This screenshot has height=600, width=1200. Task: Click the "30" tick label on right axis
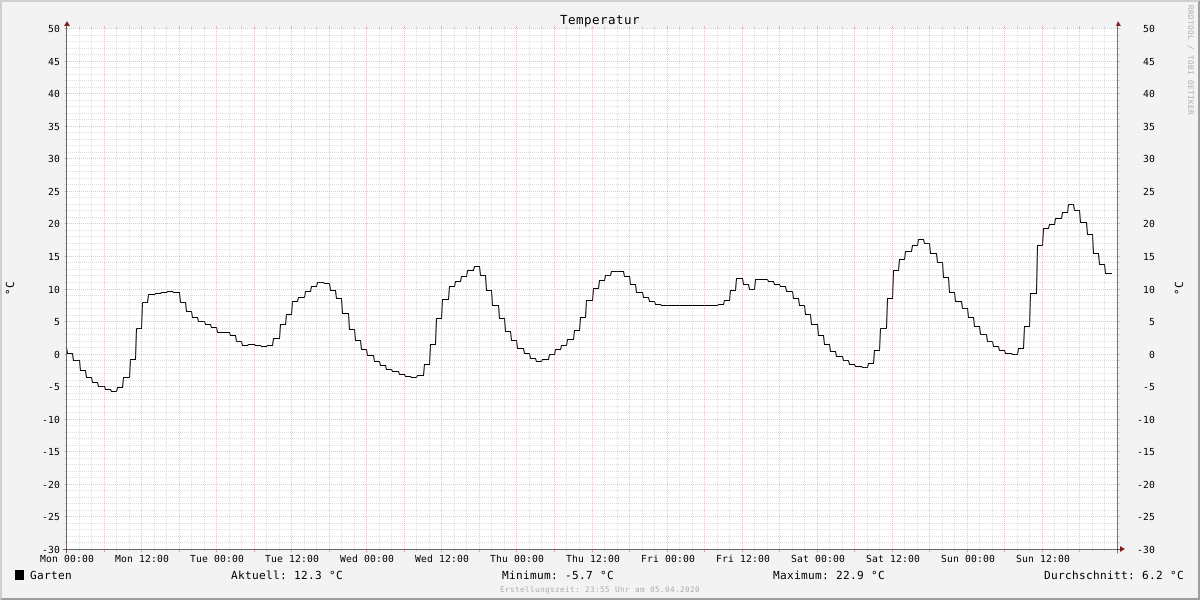1149,159
